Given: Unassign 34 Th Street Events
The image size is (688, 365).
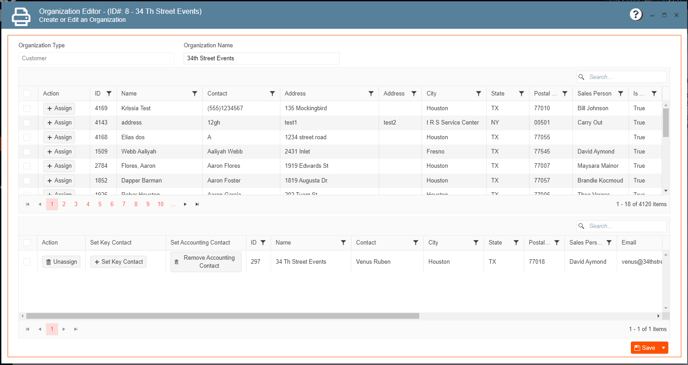Looking at the screenshot, I should pyautogui.click(x=61, y=262).
